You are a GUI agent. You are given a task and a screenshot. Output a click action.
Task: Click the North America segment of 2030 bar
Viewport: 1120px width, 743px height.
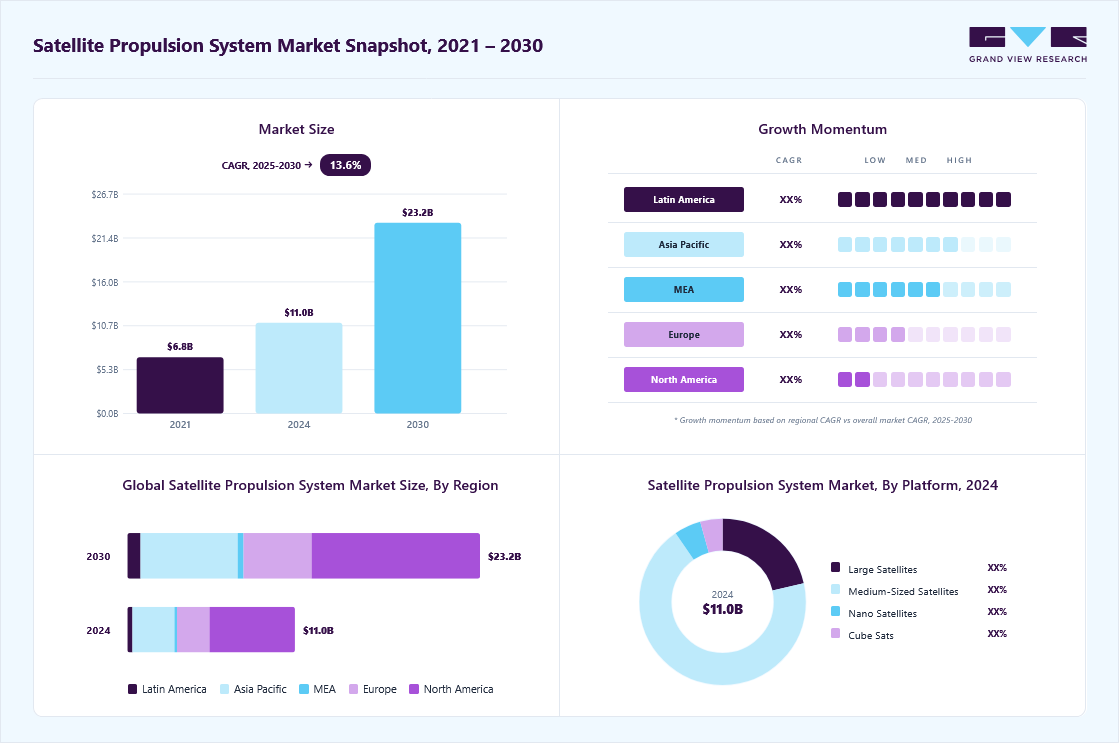click(396, 556)
